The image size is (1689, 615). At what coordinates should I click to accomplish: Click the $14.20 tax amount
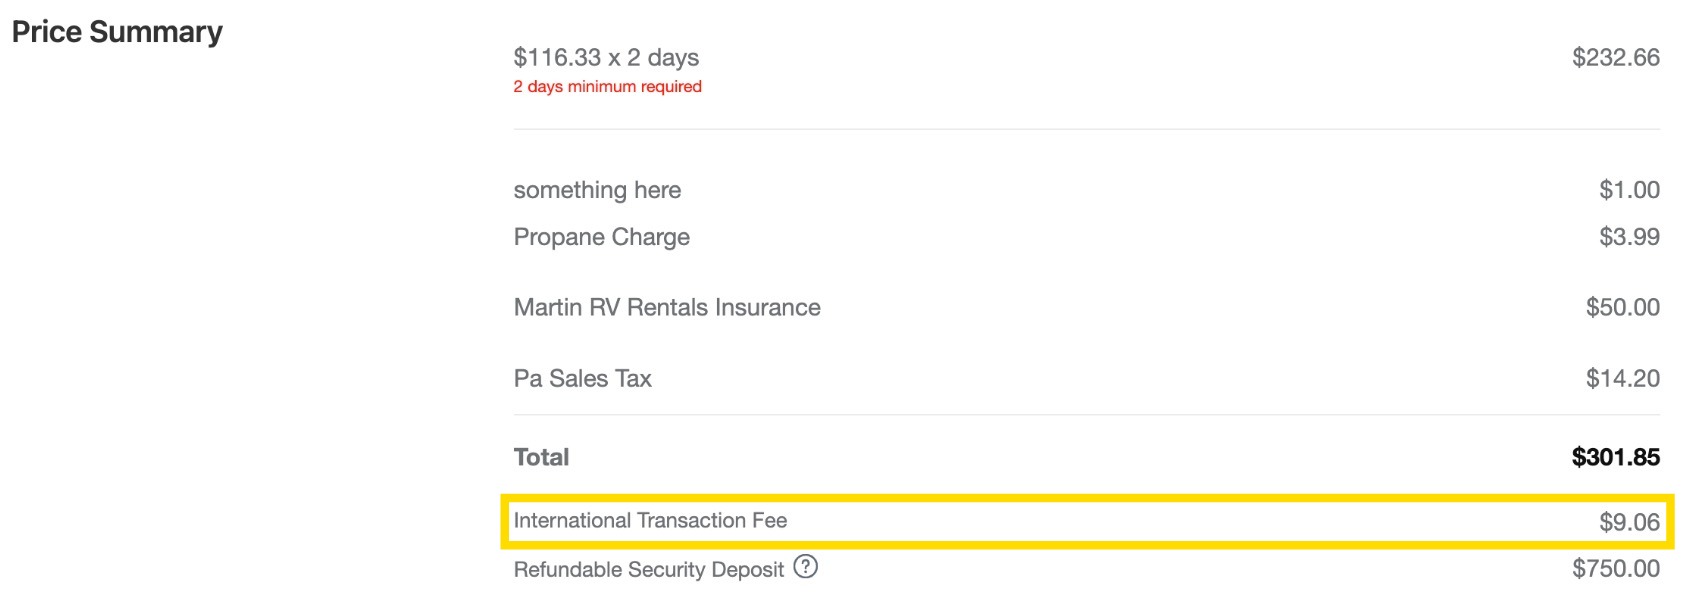click(1623, 379)
